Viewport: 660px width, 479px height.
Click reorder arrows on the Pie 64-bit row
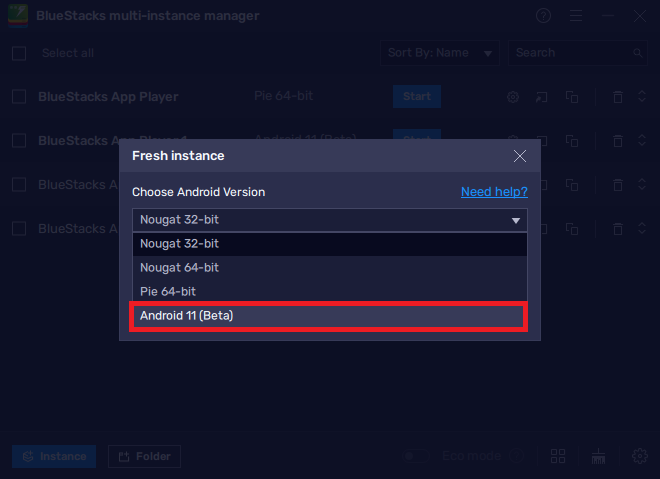pyautogui.click(x=642, y=96)
